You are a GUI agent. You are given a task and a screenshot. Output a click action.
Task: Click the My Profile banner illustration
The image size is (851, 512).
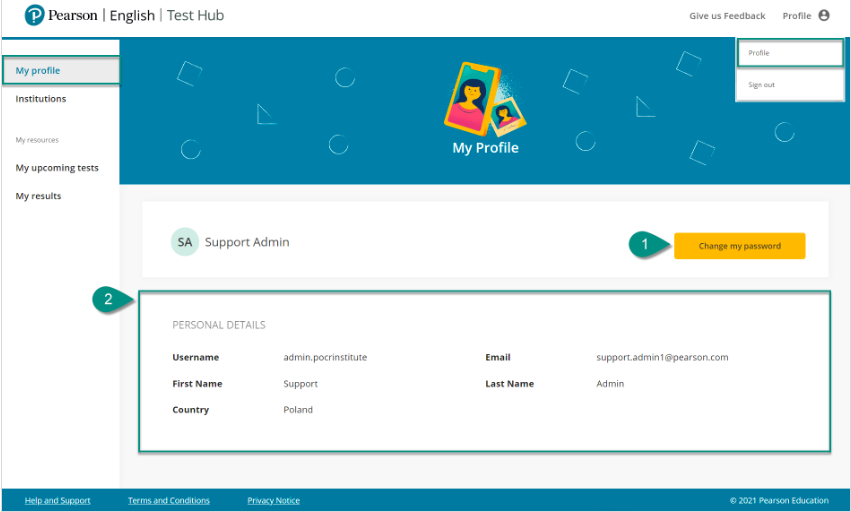coord(485,98)
